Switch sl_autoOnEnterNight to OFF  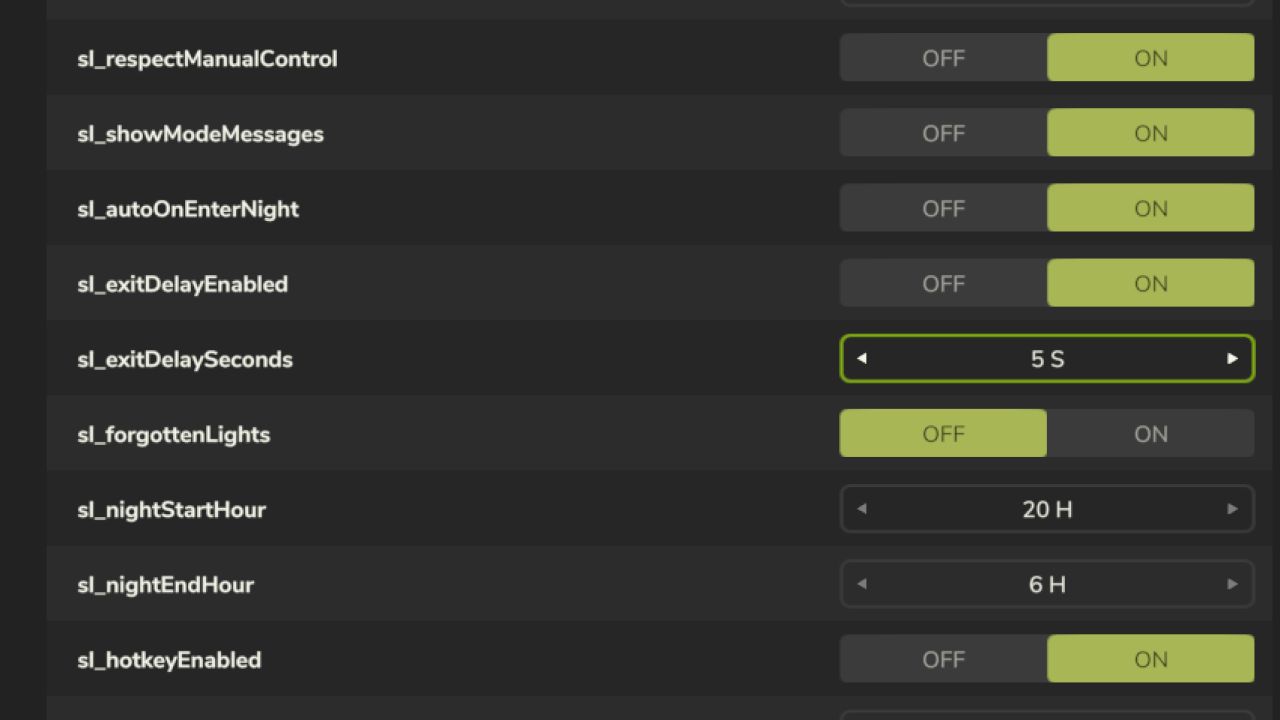pos(943,208)
